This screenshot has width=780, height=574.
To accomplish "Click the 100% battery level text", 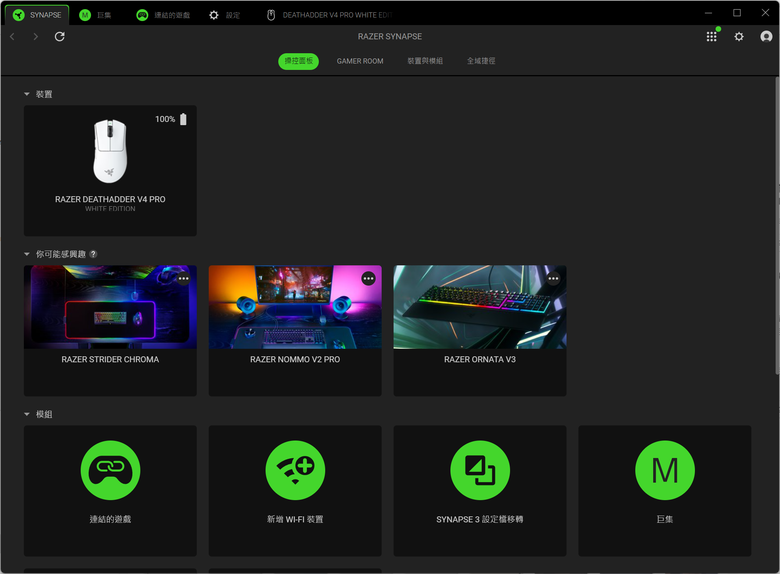I will coord(165,119).
